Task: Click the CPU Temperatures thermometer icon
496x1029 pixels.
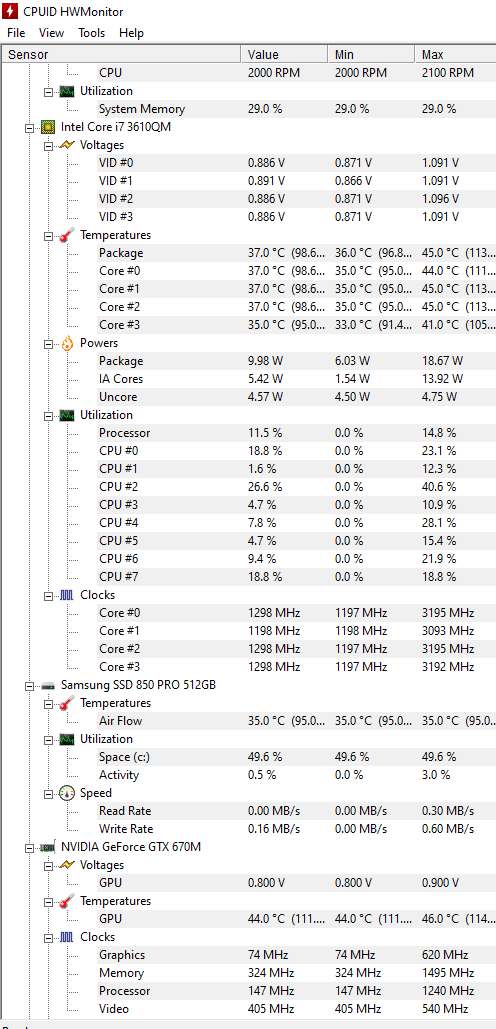Action: pyautogui.click(x=67, y=235)
